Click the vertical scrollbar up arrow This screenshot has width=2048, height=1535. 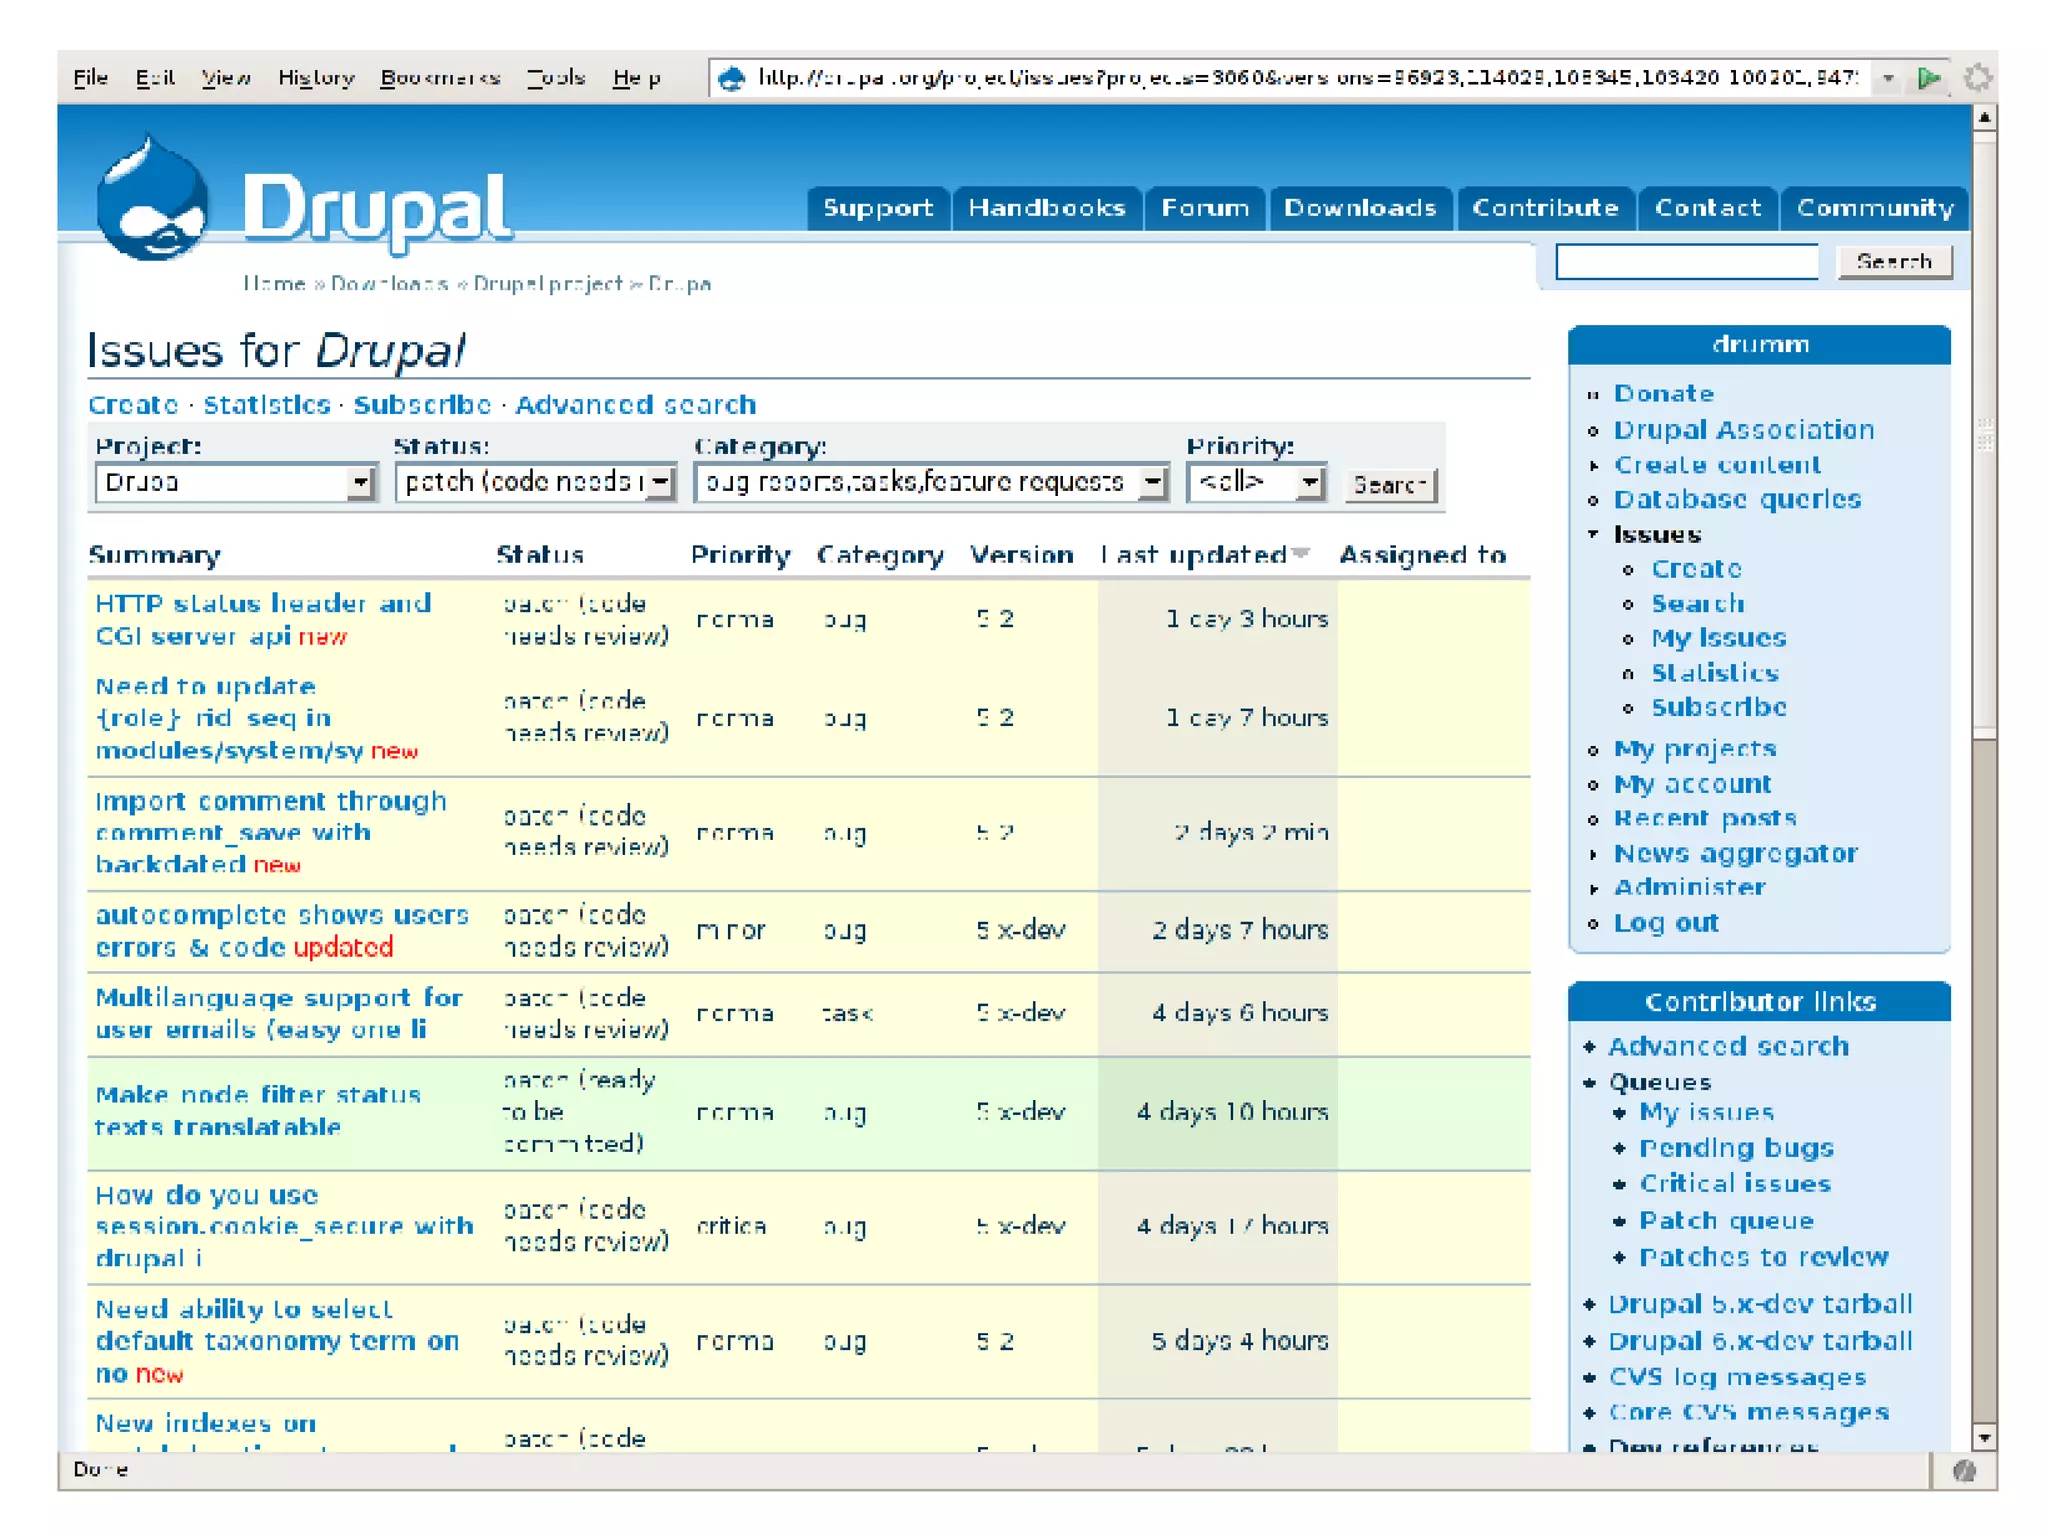point(1984,118)
